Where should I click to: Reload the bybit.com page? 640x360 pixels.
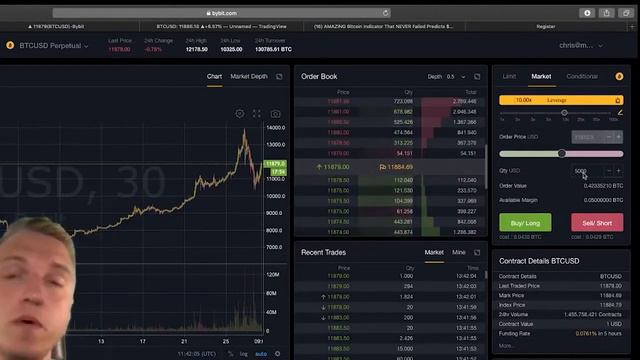pyautogui.click(x=385, y=13)
